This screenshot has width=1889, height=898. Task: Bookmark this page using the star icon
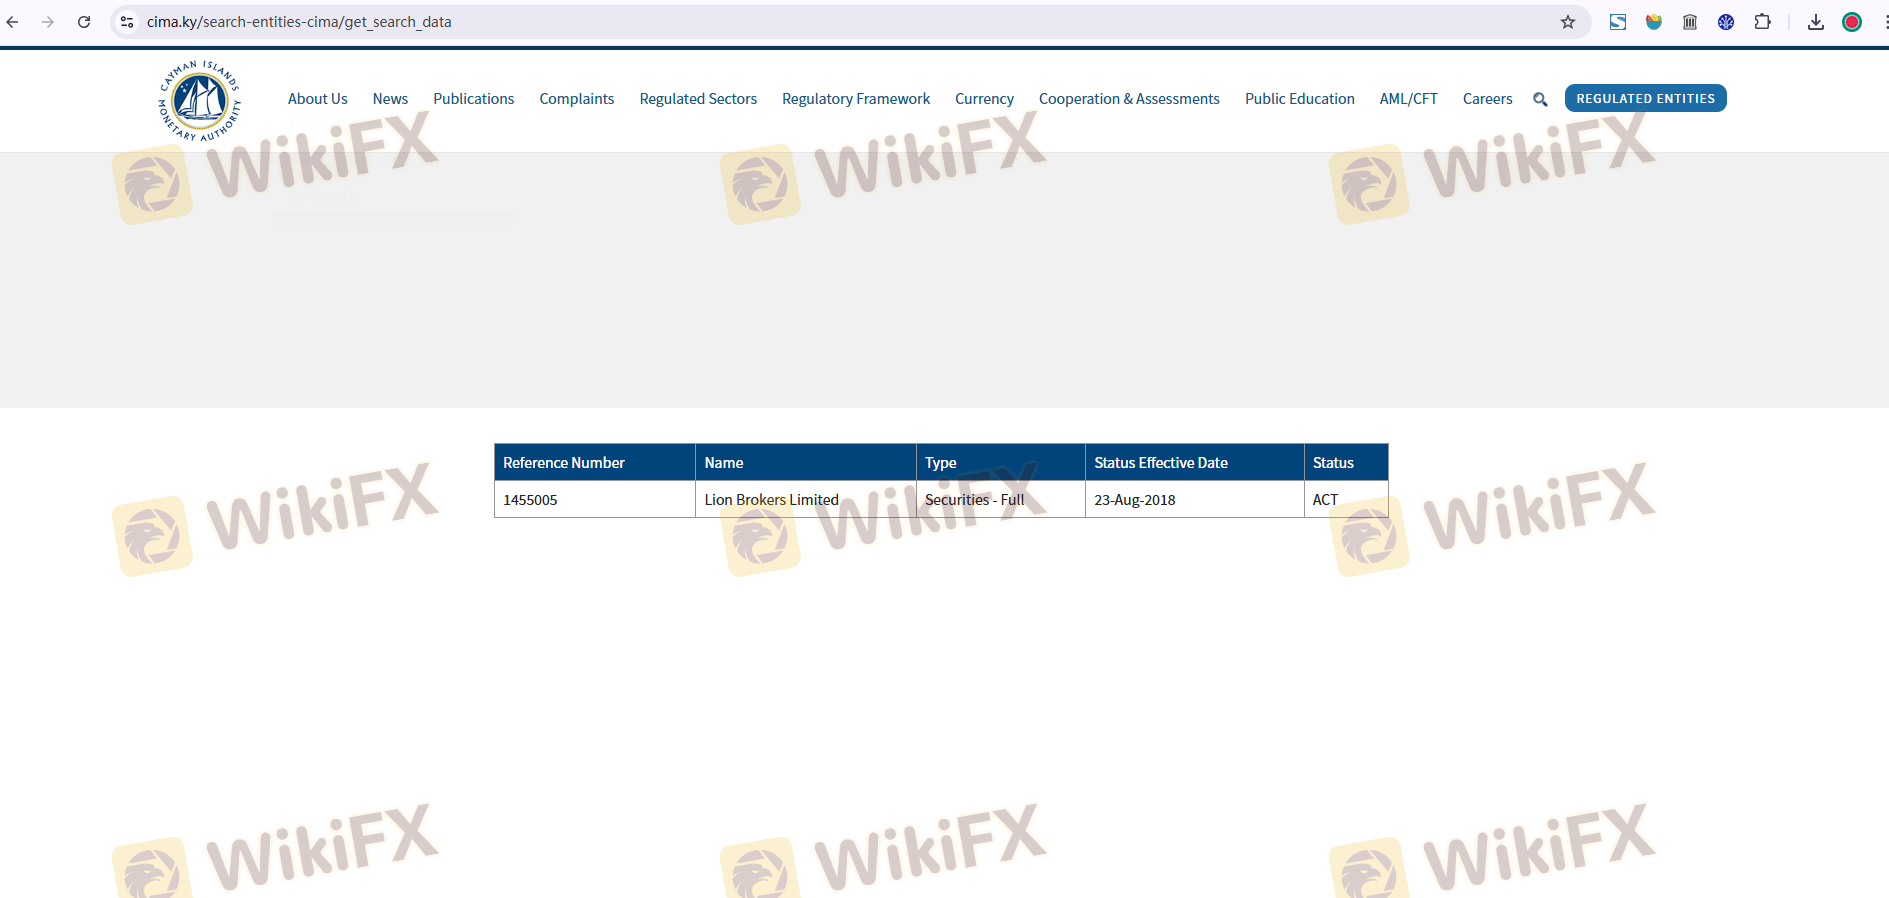pyautogui.click(x=1567, y=22)
